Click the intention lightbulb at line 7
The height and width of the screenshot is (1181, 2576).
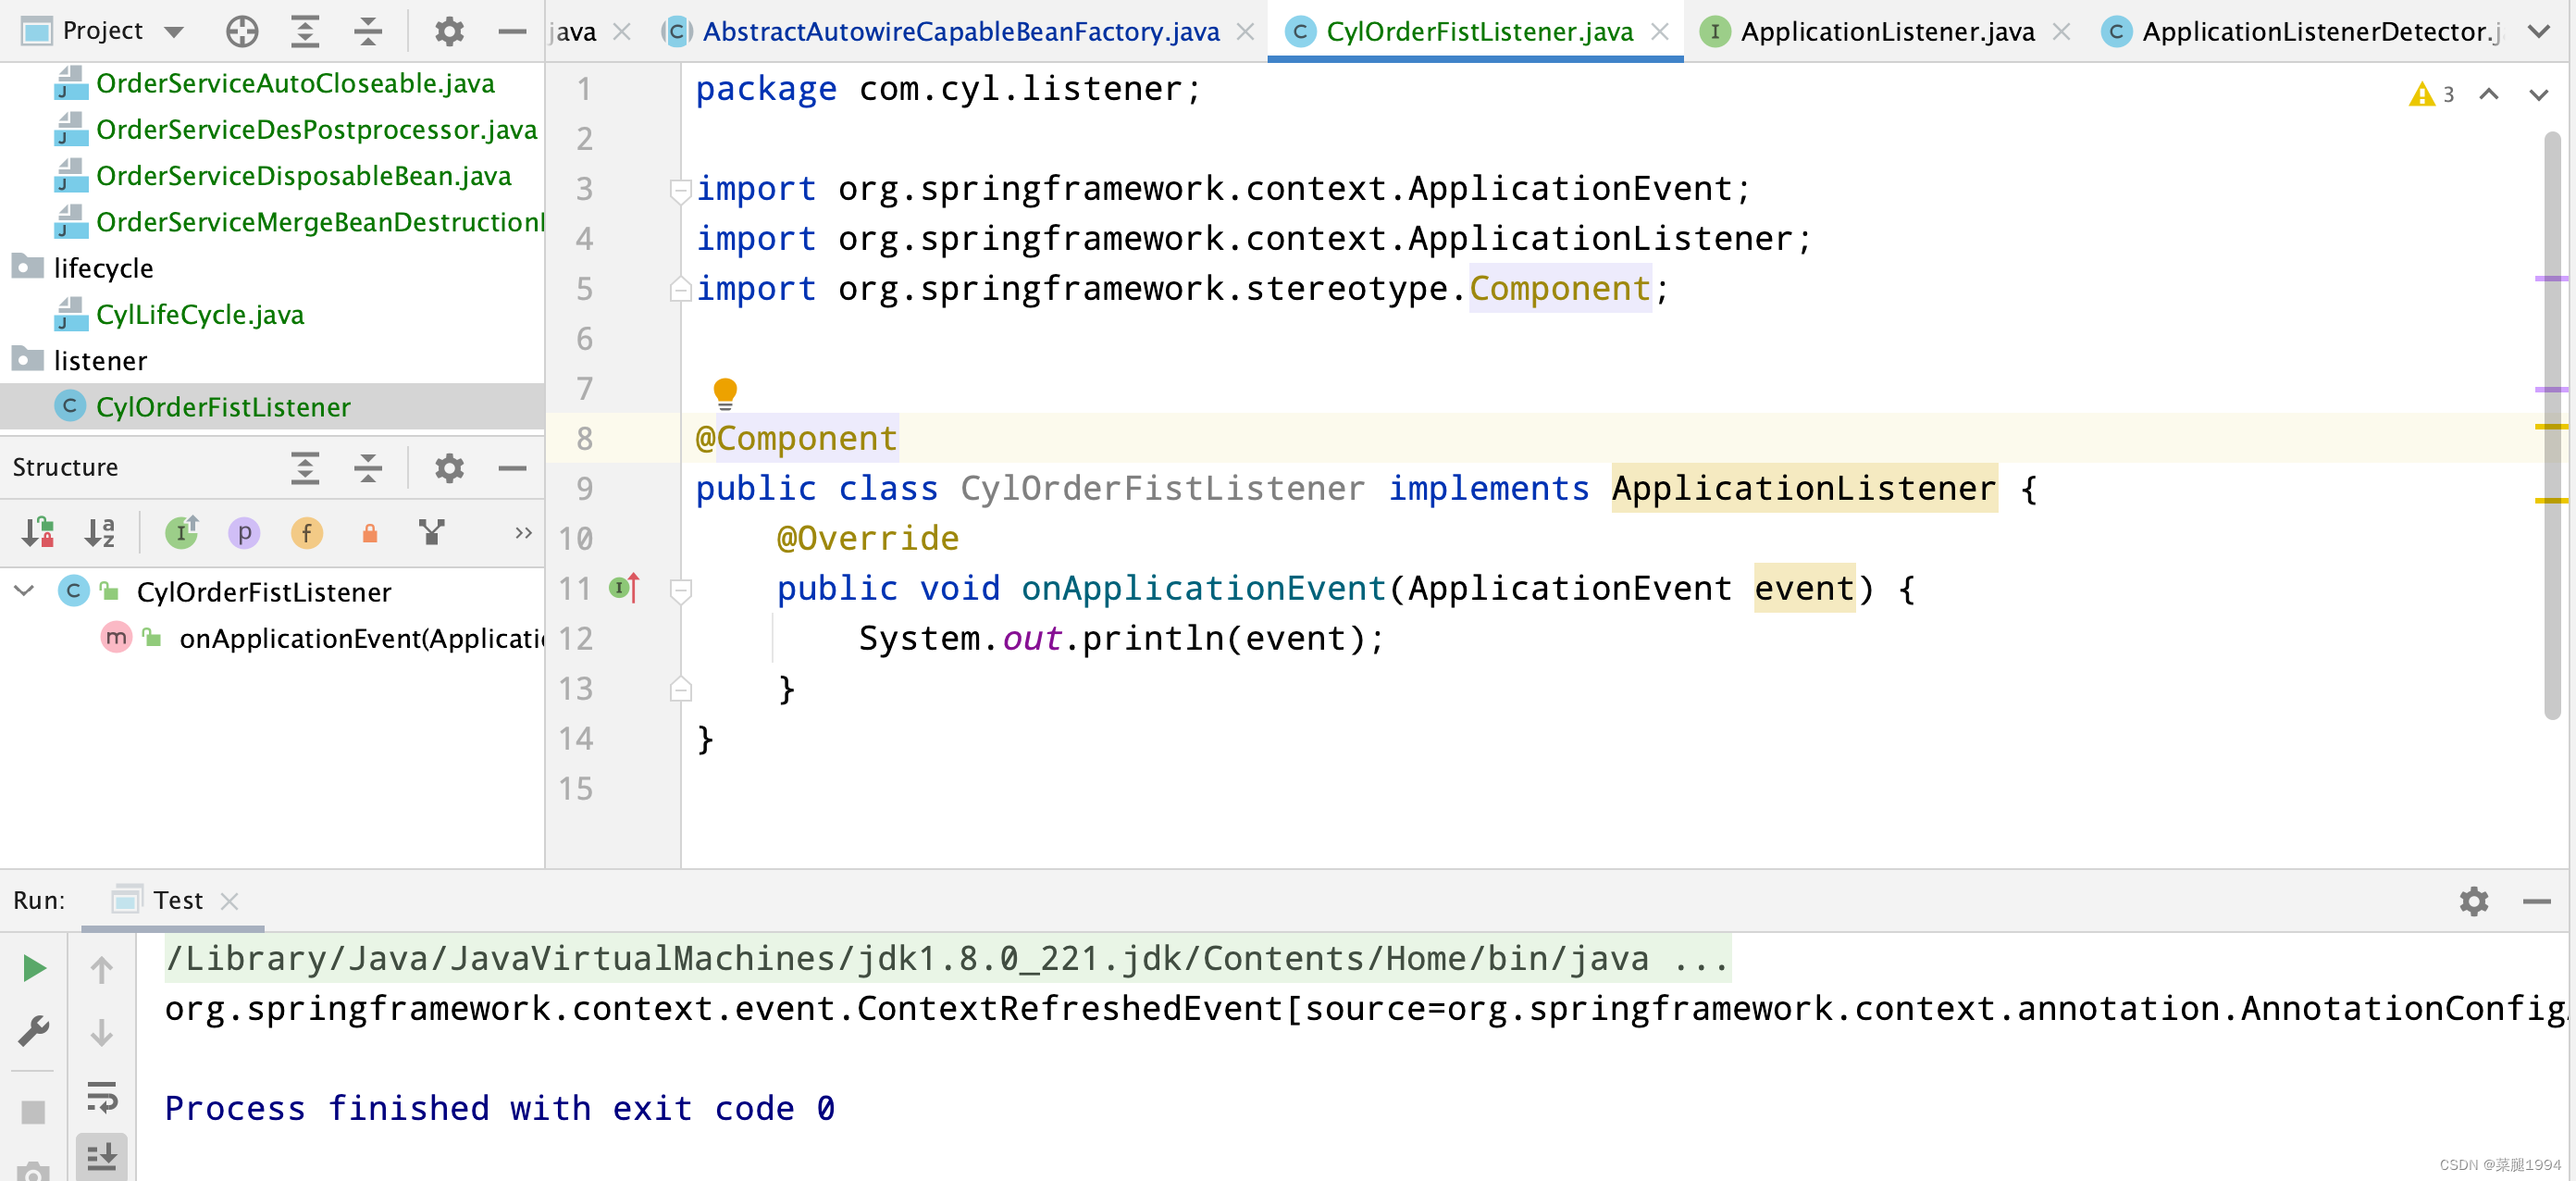(725, 393)
